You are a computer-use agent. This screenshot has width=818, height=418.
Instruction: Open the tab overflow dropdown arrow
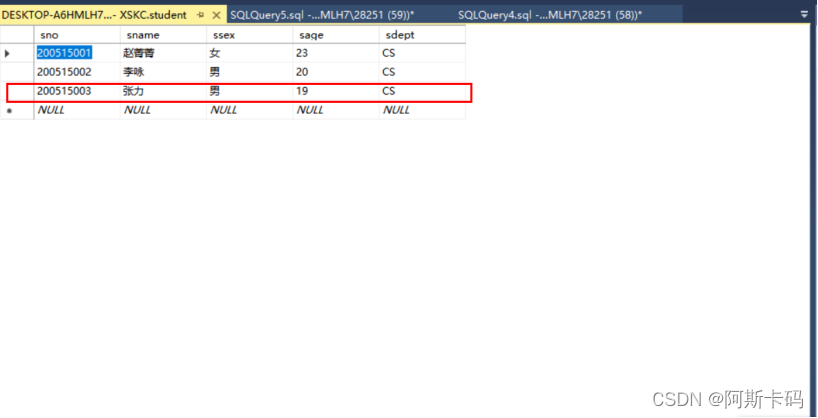804,15
